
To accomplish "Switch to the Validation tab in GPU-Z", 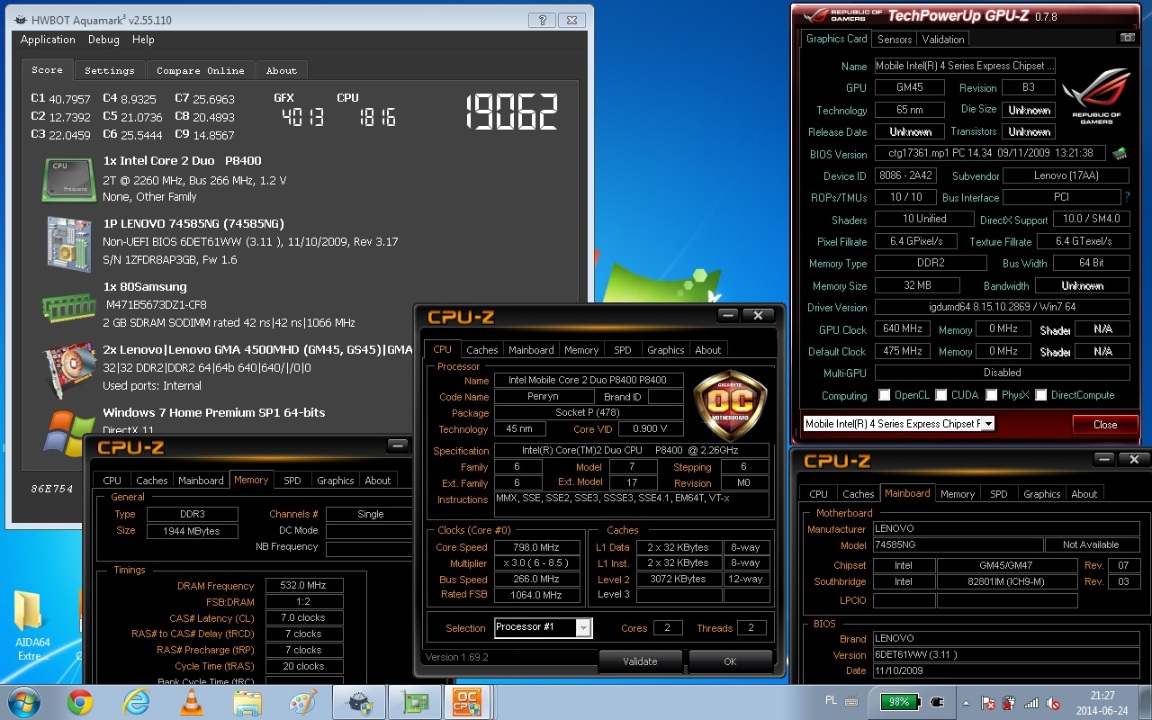I will pos(943,39).
